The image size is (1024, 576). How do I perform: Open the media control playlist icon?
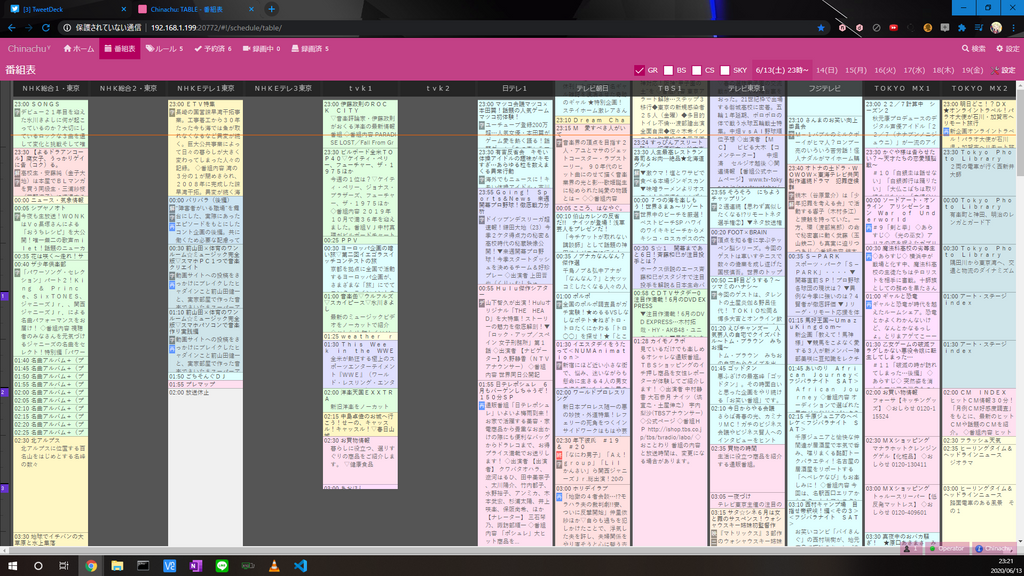pyautogui.click(x=979, y=28)
